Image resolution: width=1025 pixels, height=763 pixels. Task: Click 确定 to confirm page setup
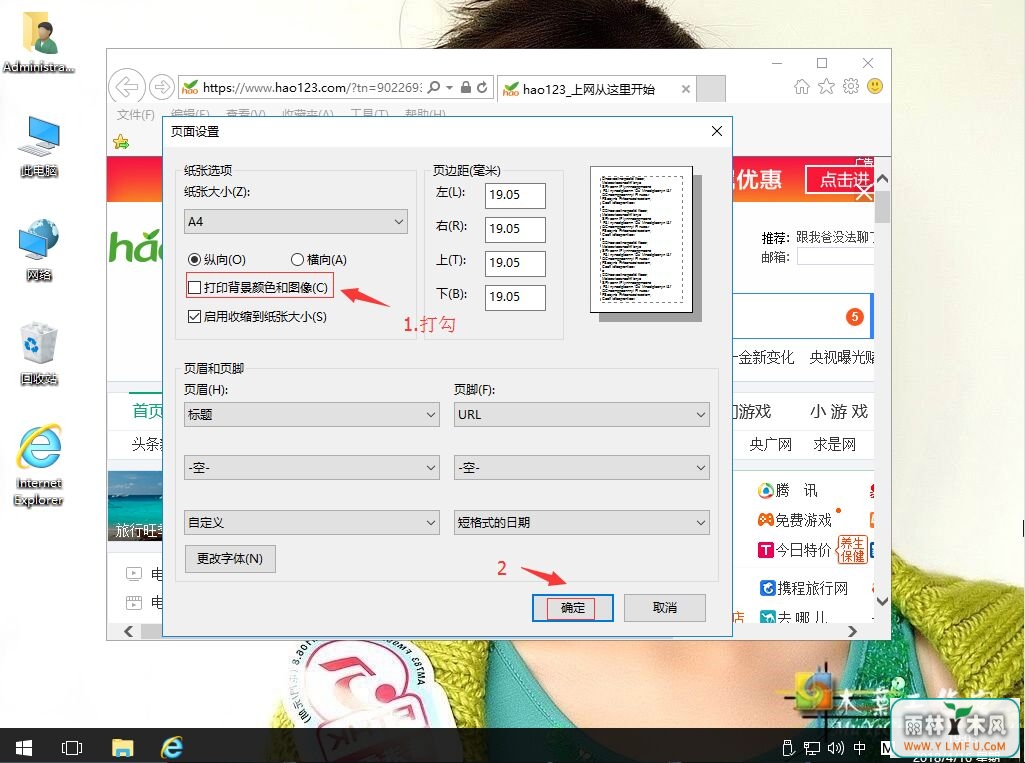(573, 607)
